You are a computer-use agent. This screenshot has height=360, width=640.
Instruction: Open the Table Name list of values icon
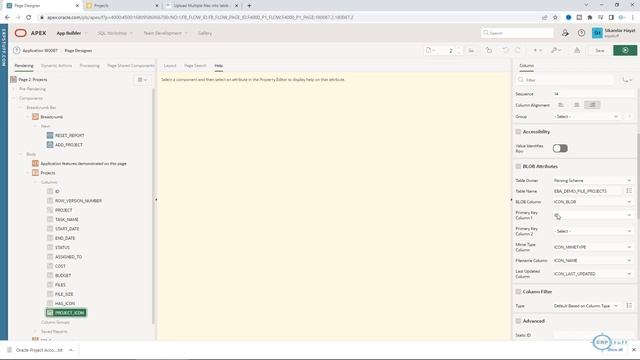[x=629, y=191]
